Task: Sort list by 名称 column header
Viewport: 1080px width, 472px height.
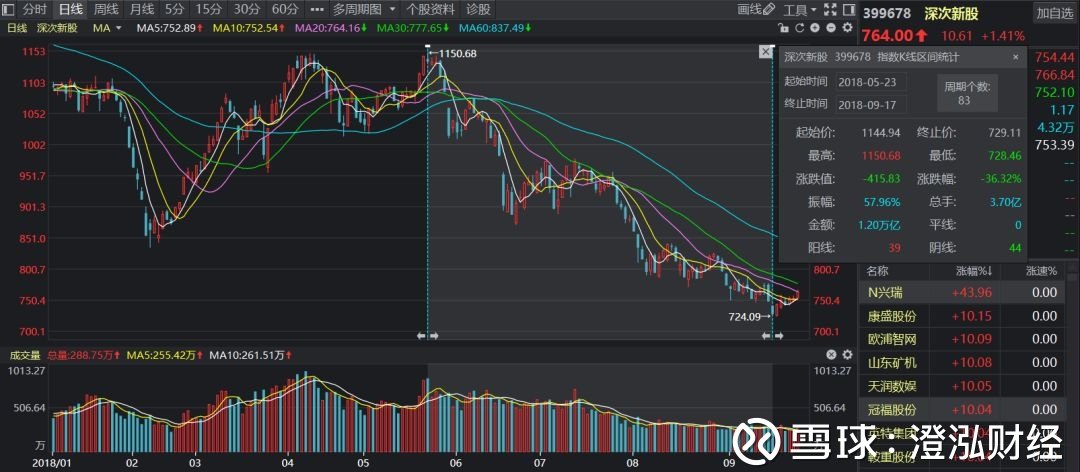Action: click(x=878, y=271)
